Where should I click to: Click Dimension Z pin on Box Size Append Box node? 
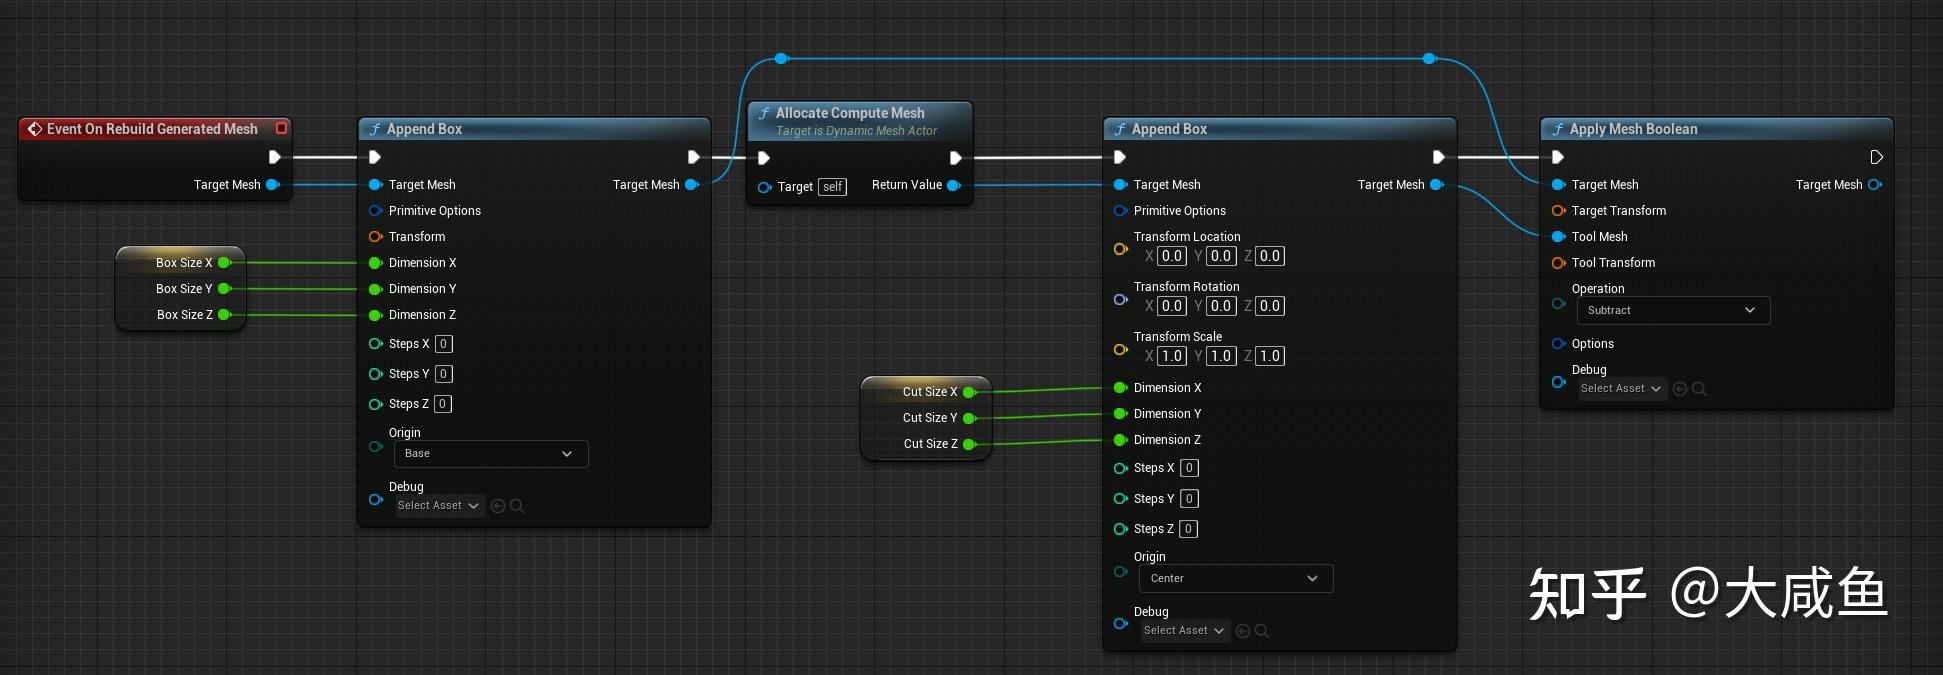pos(376,315)
